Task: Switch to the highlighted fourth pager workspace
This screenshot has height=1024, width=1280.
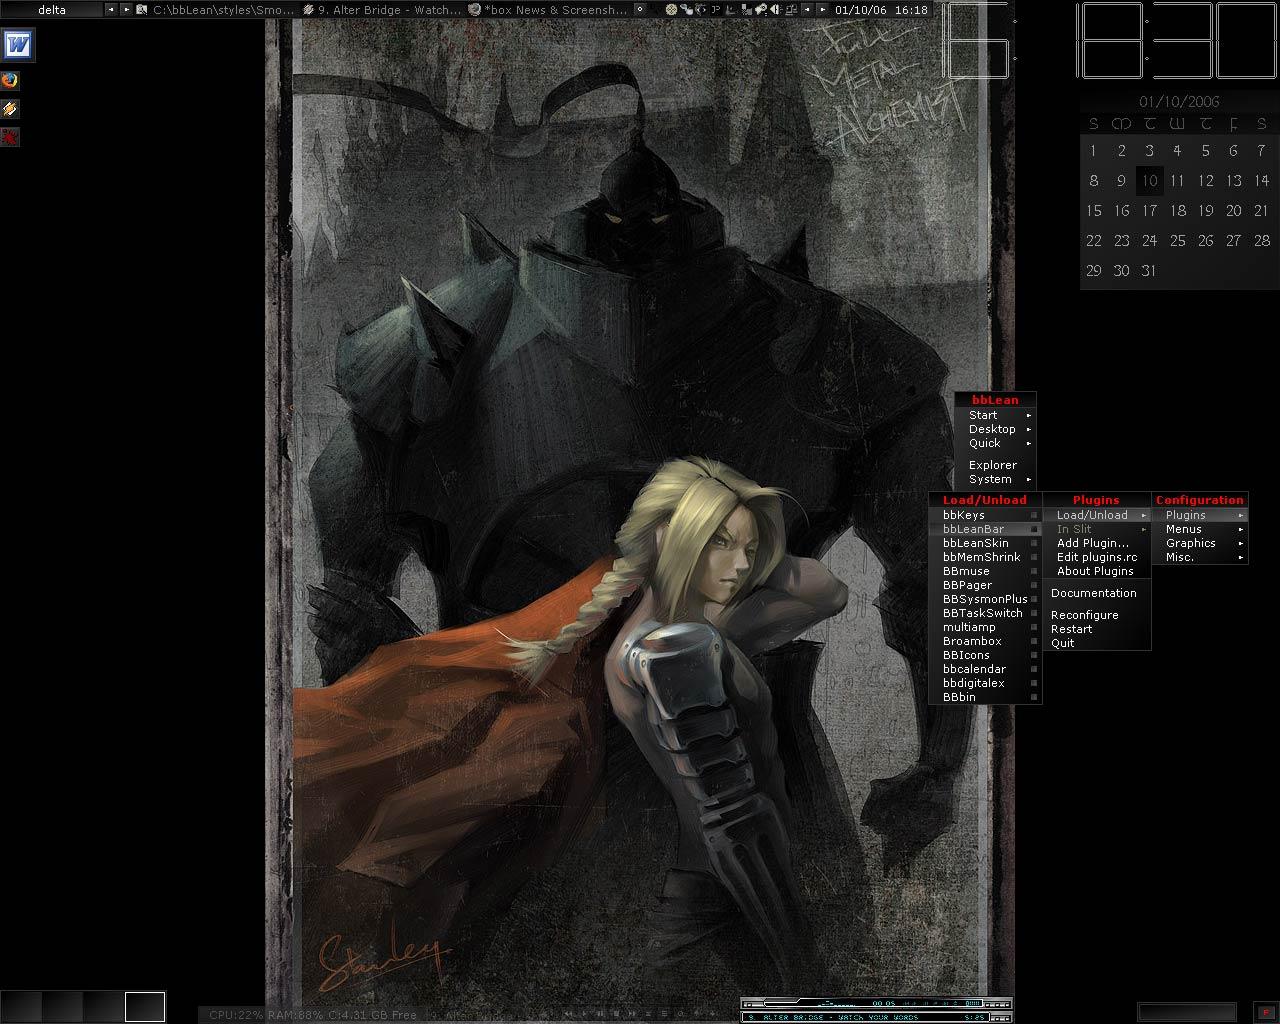Action: 144,1006
